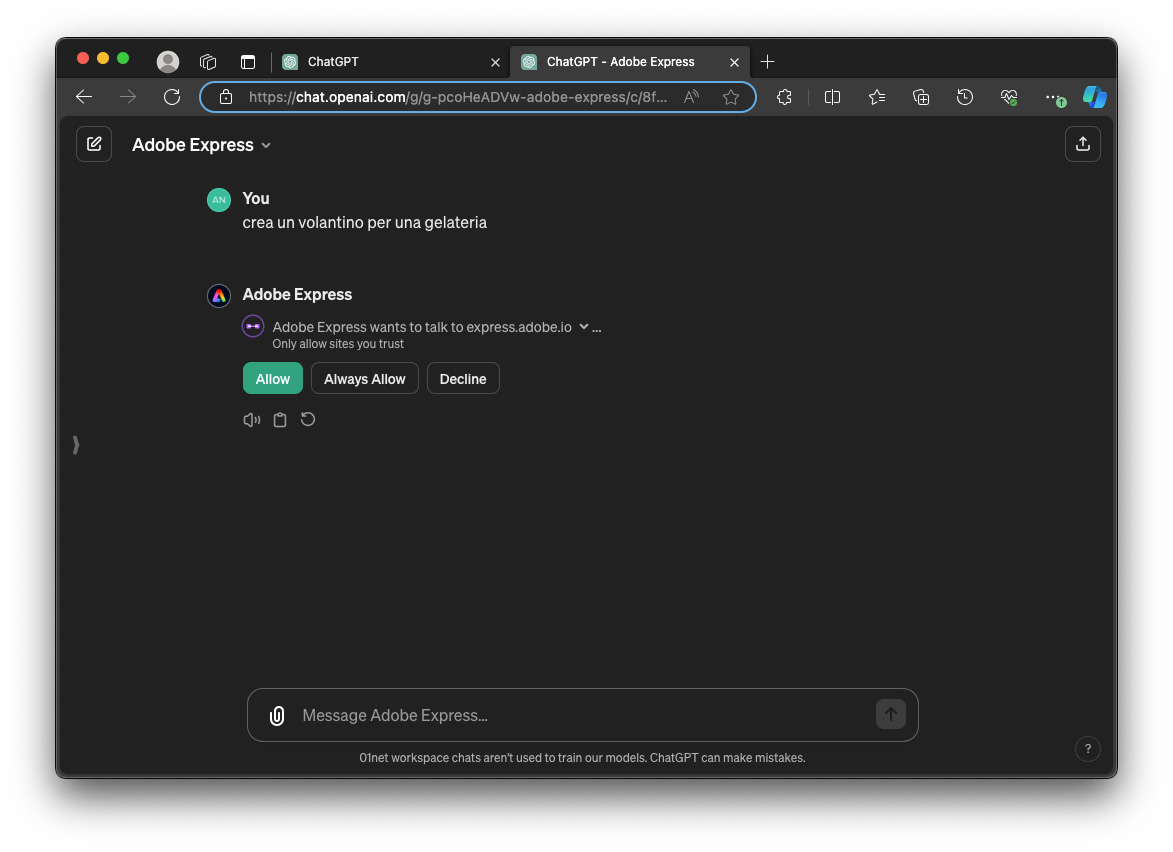Go back to the previous page

[84, 97]
